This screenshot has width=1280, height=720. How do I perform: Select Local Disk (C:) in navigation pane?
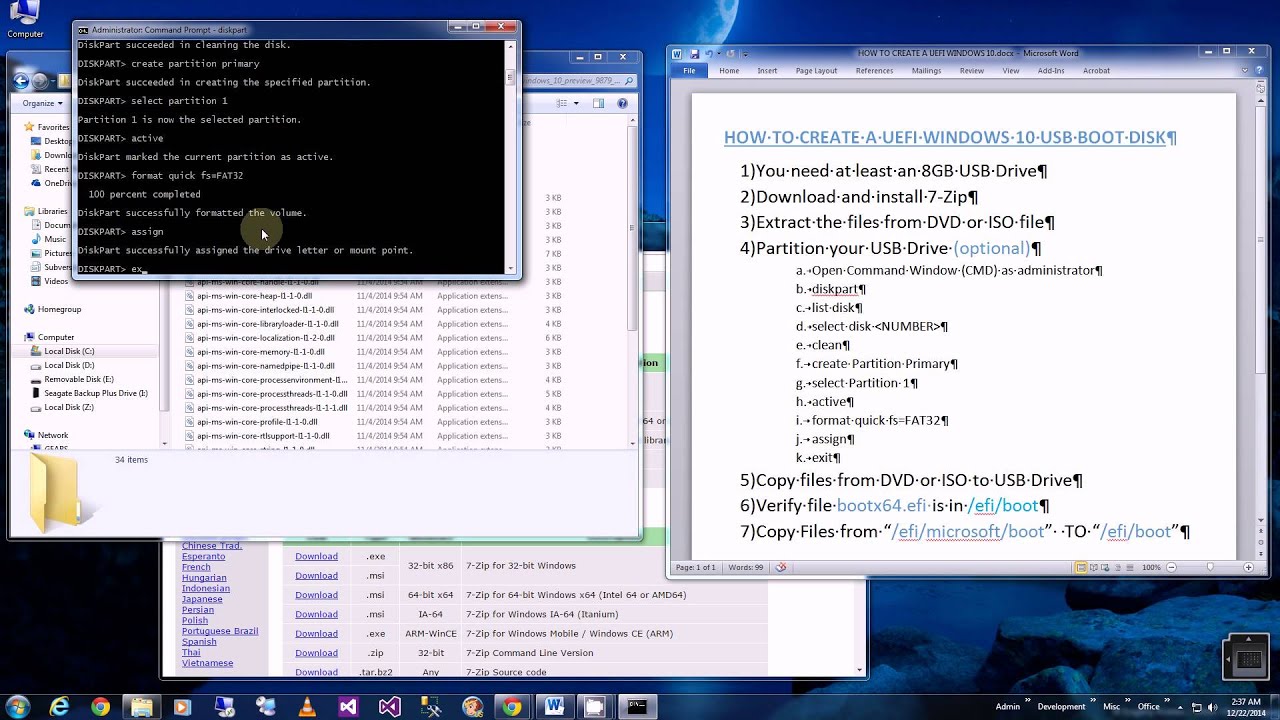pyautogui.click(x=69, y=351)
